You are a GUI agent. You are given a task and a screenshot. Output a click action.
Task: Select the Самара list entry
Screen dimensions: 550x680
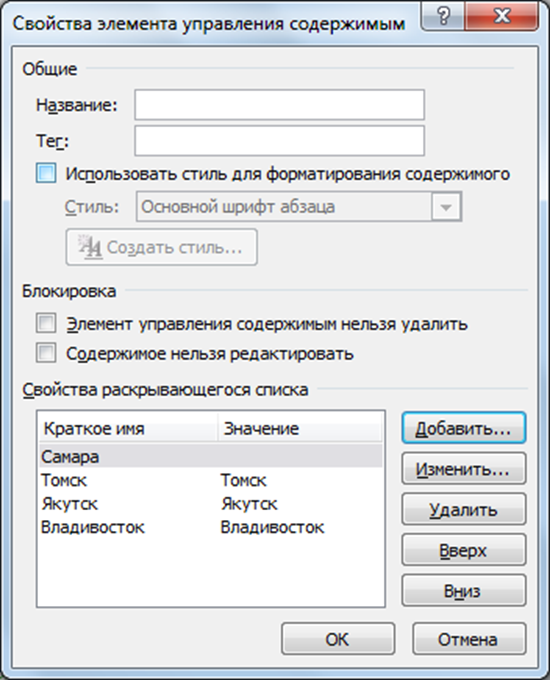(x=211, y=456)
